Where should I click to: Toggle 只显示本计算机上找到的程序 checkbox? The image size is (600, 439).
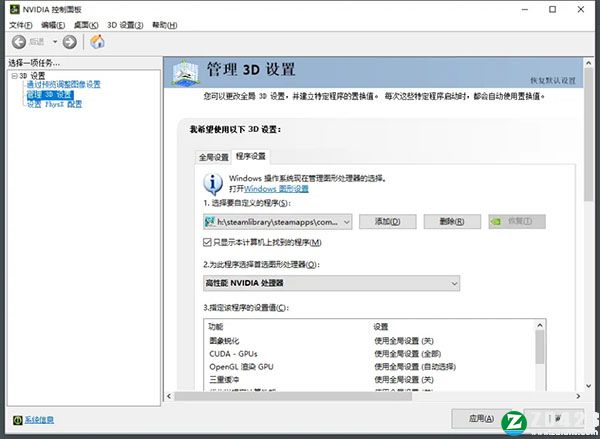[x=207, y=242]
